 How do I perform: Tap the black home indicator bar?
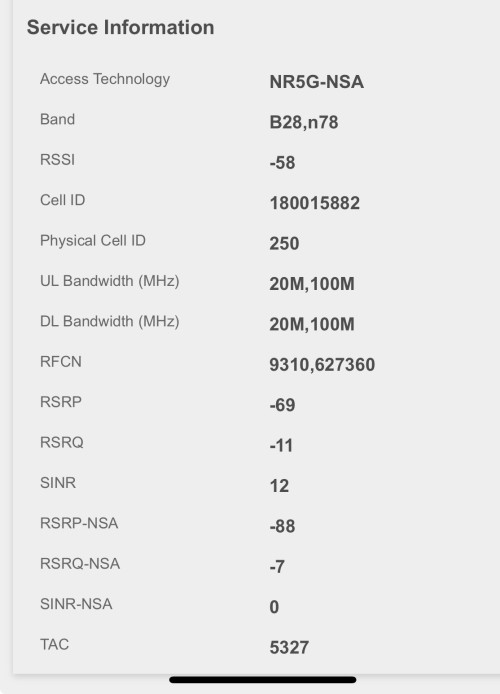[x=263, y=680]
